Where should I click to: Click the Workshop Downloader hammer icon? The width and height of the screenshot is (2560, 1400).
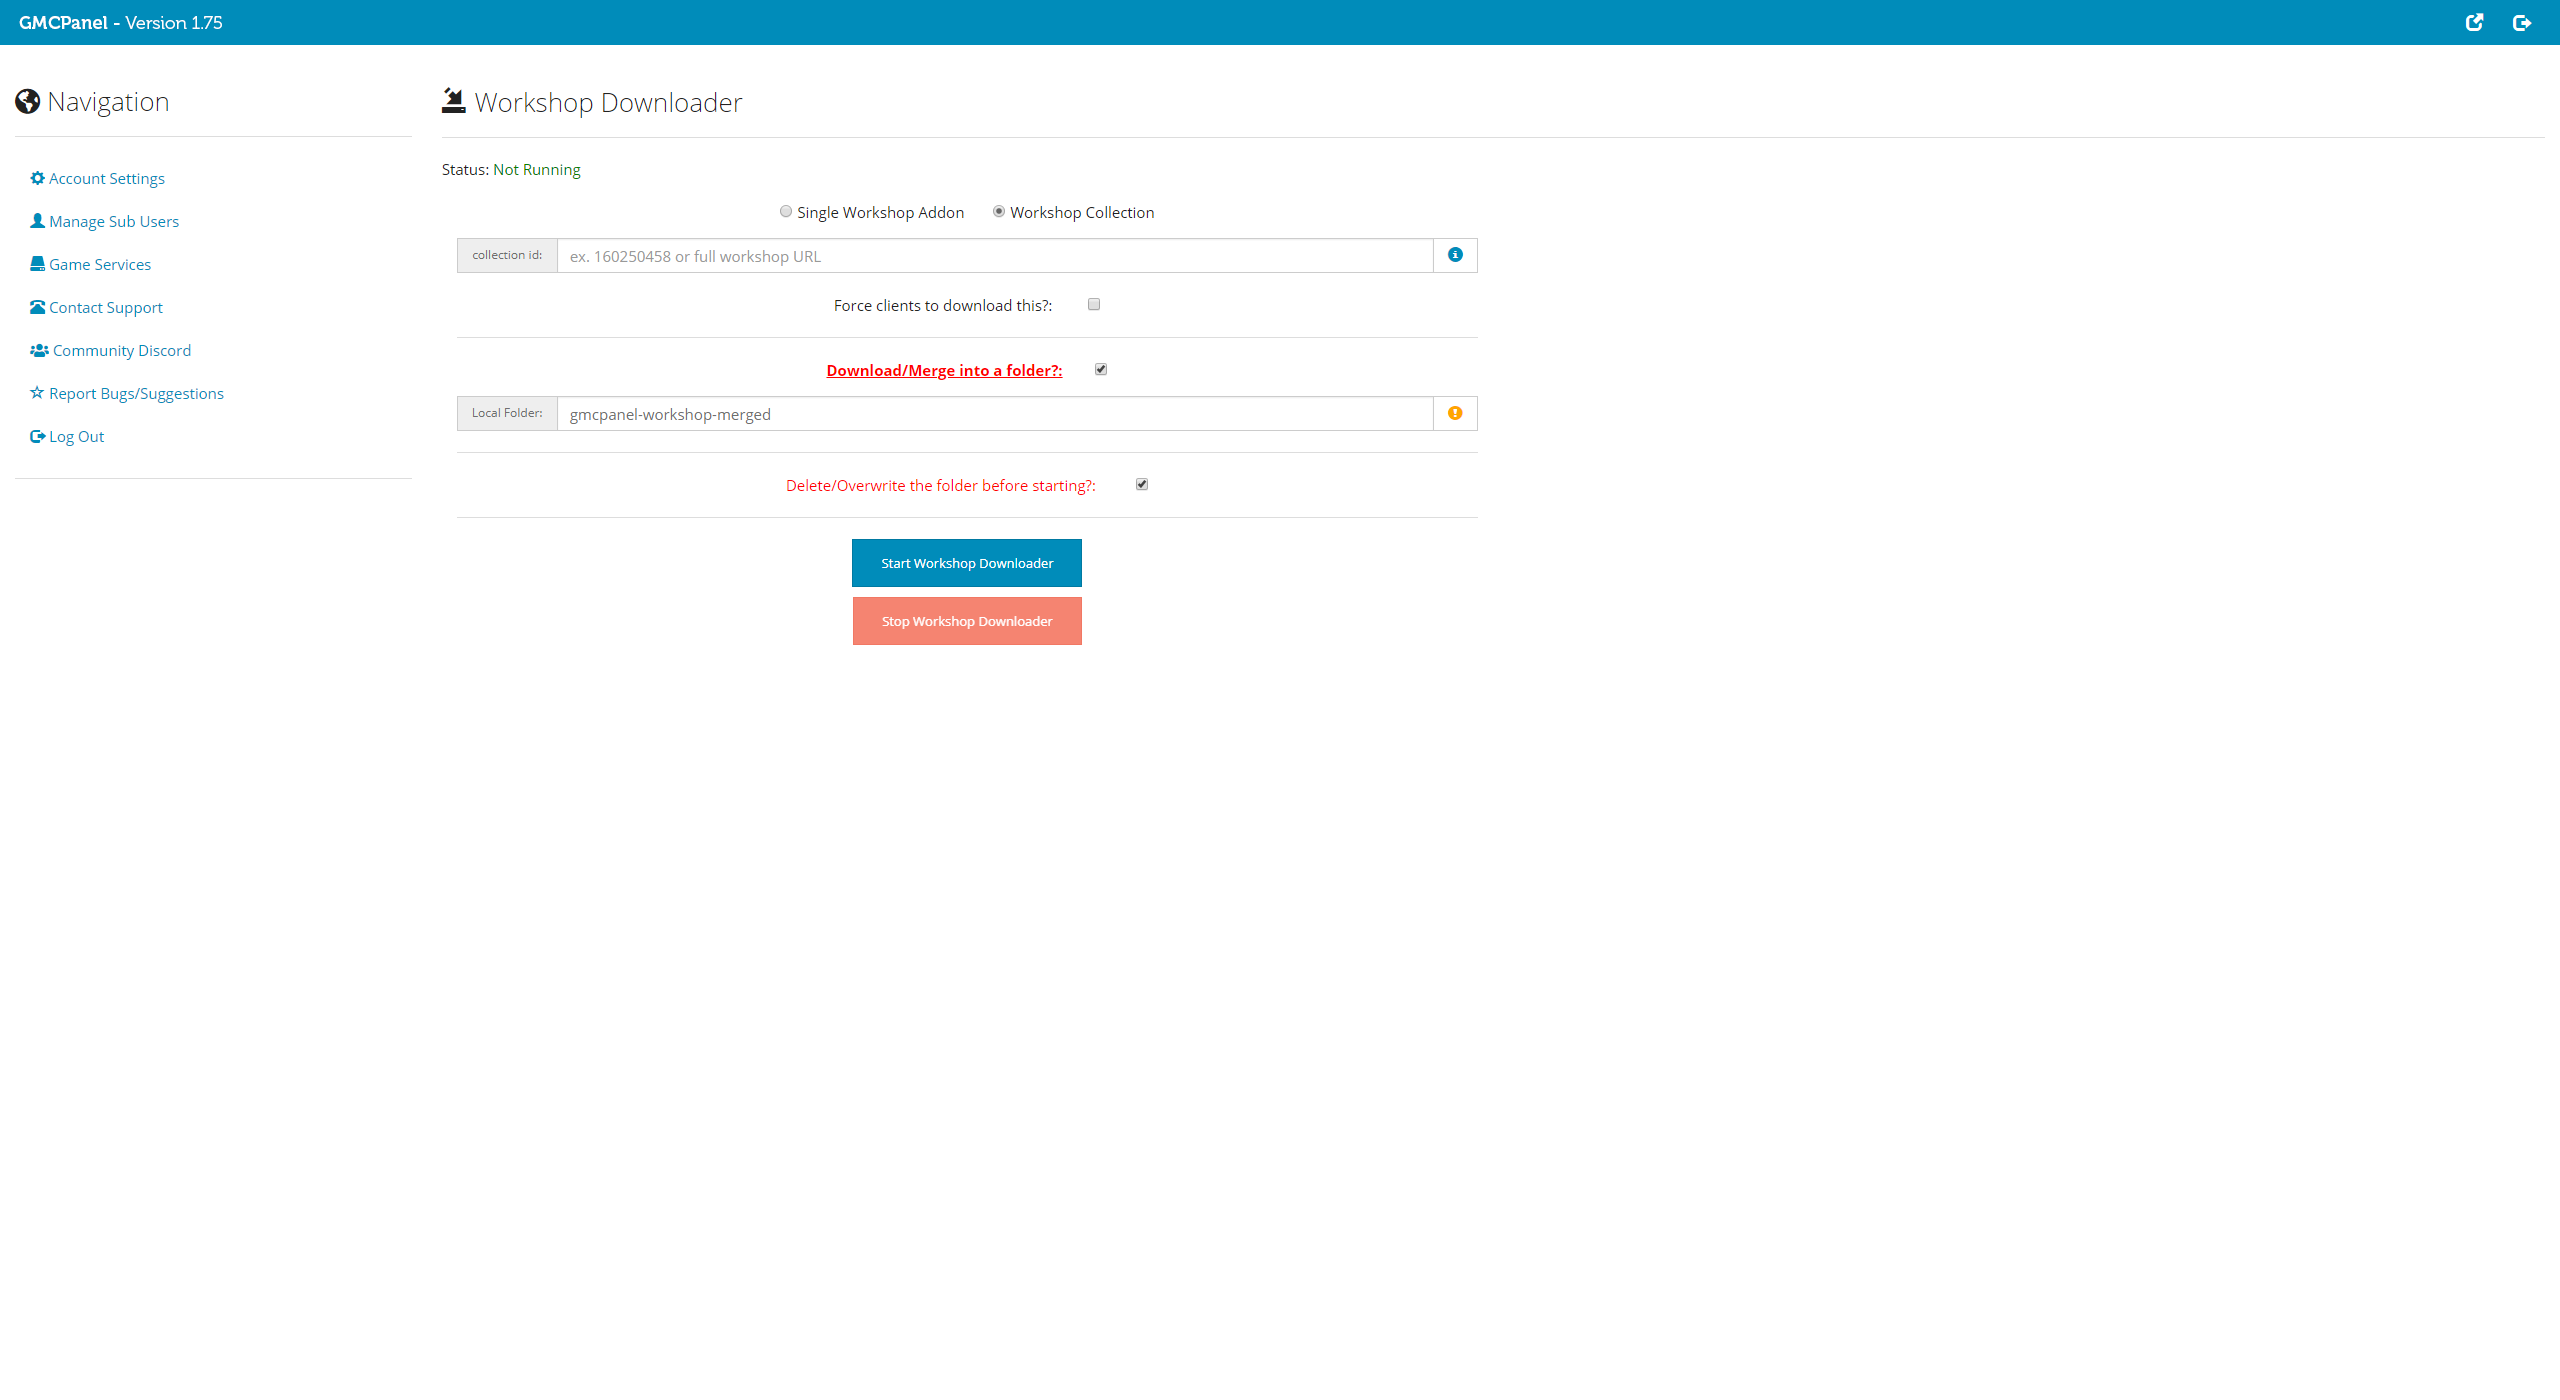tap(452, 100)
